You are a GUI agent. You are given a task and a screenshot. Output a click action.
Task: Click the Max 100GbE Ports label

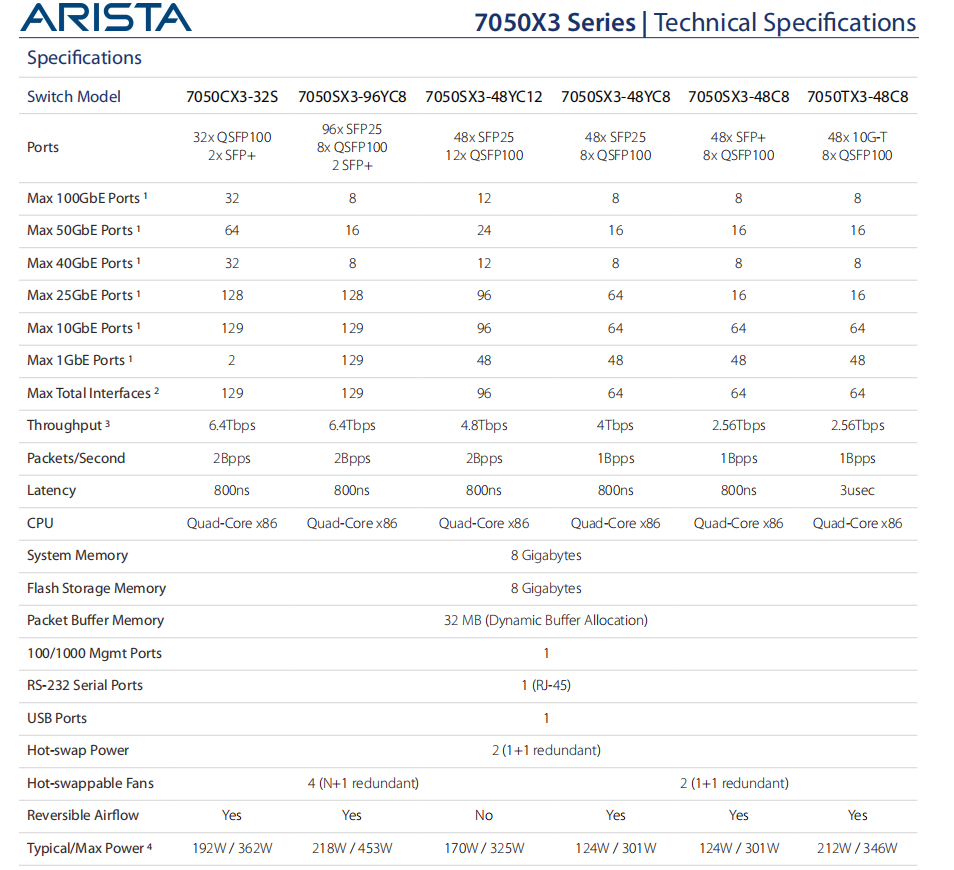(x=87, y=198)
